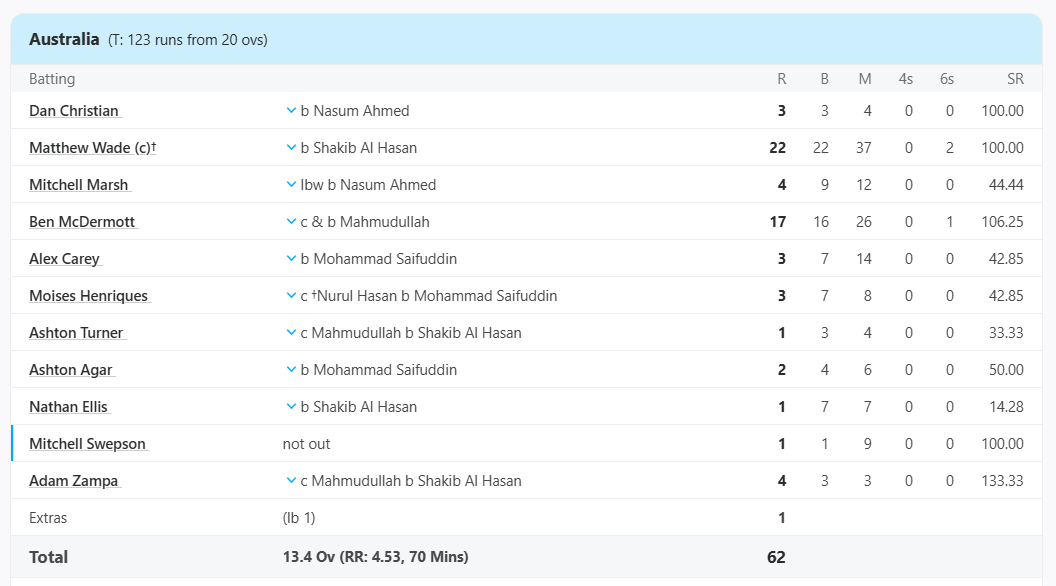Expand Moises Henriques' dismissal chevron
Image resolution: width=1056 pixels, height=586 pixels.
coord(291,296)
